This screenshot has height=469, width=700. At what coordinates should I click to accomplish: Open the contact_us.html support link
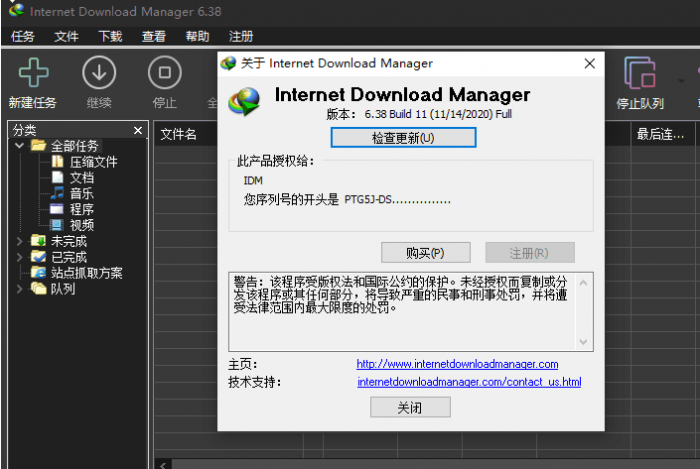click(x=469, y=382)
